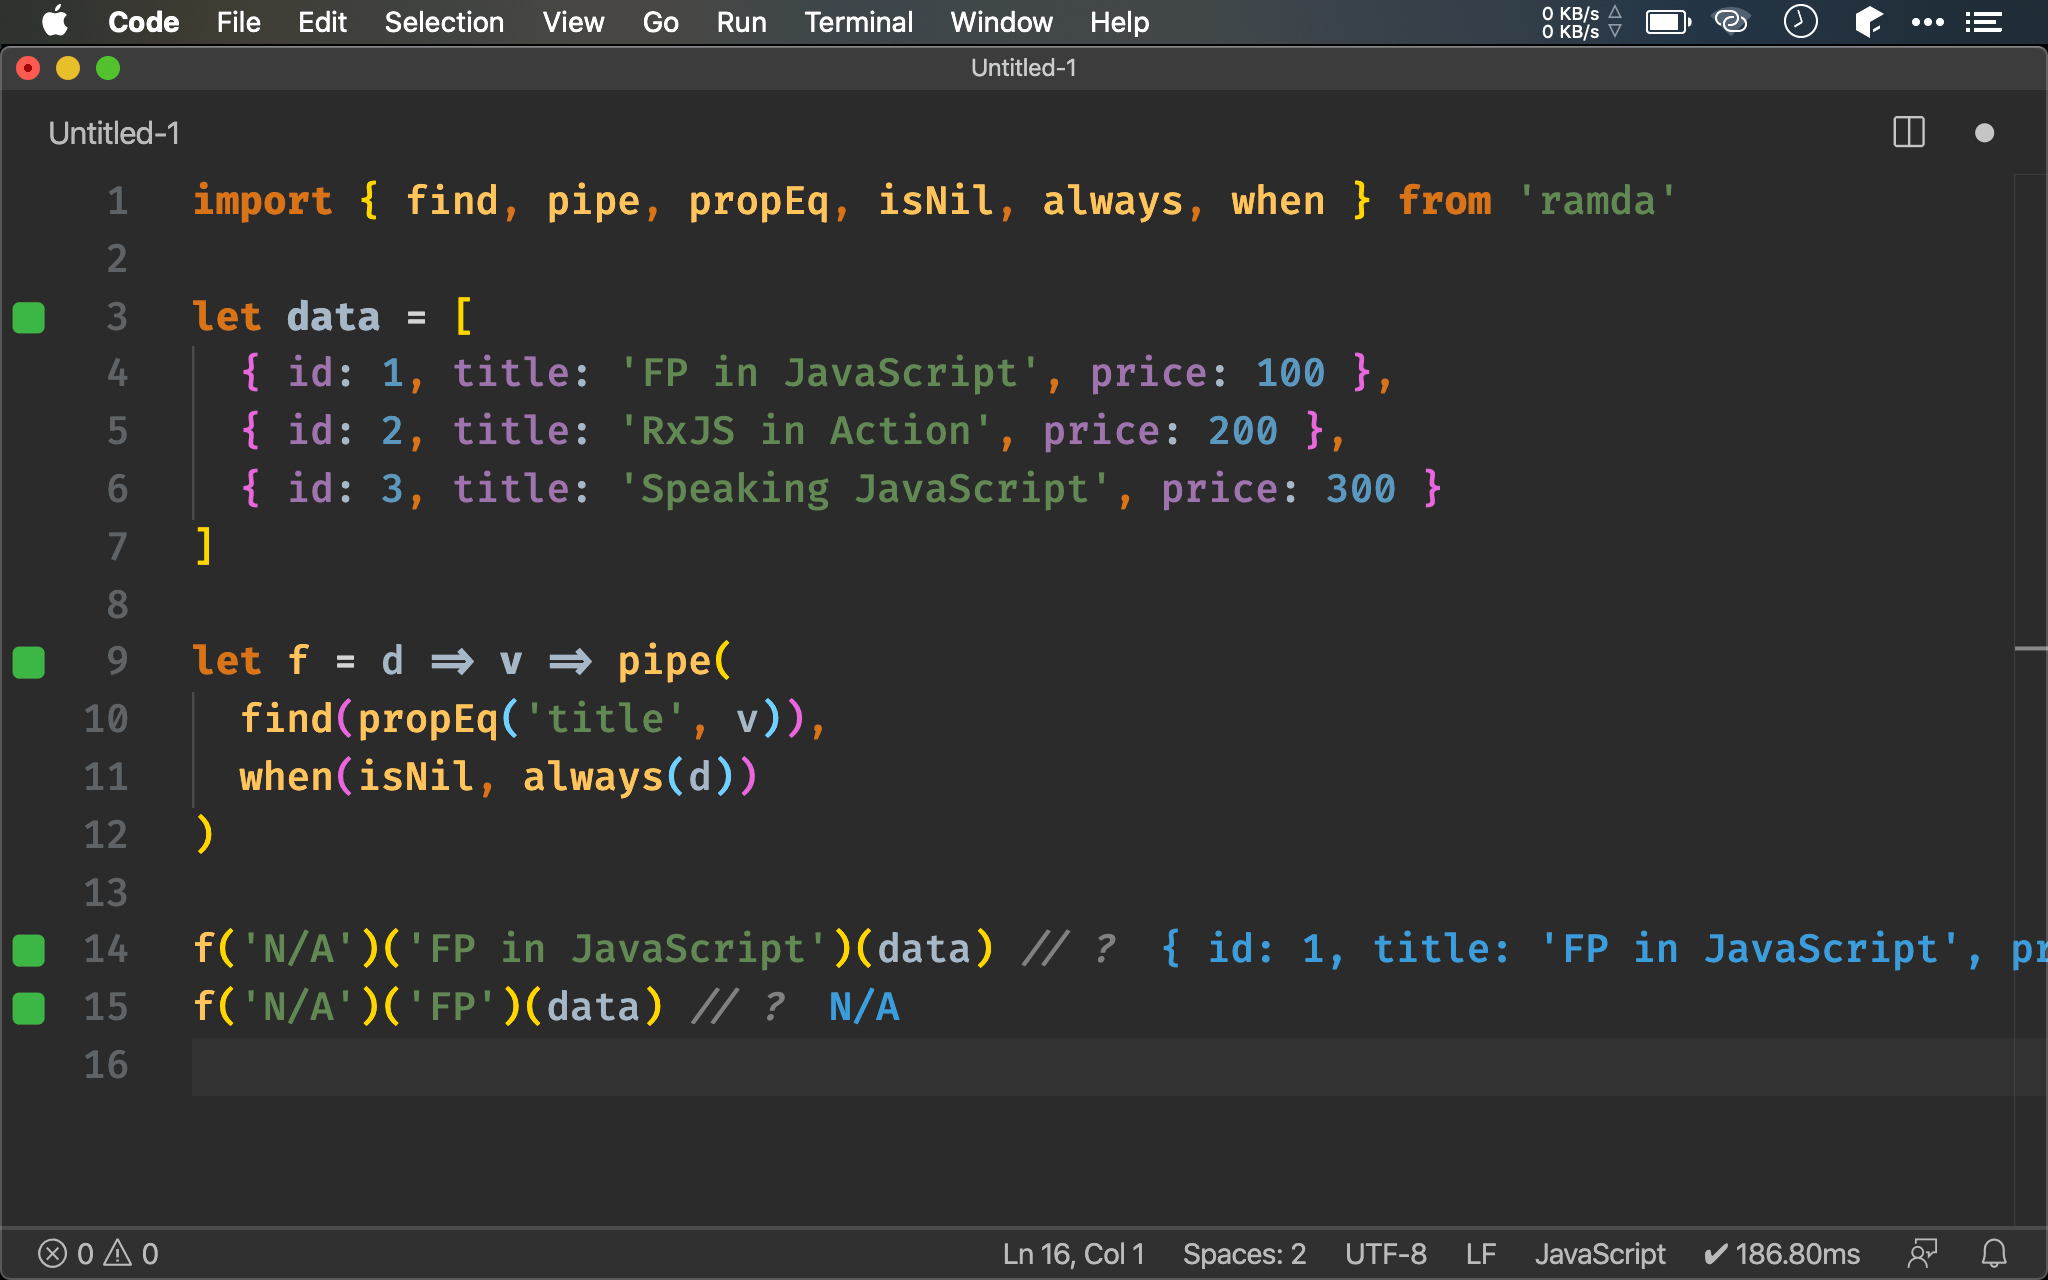Select the Run menu item
Viewport: 2048px width, 1280px height.
(740, 22)
